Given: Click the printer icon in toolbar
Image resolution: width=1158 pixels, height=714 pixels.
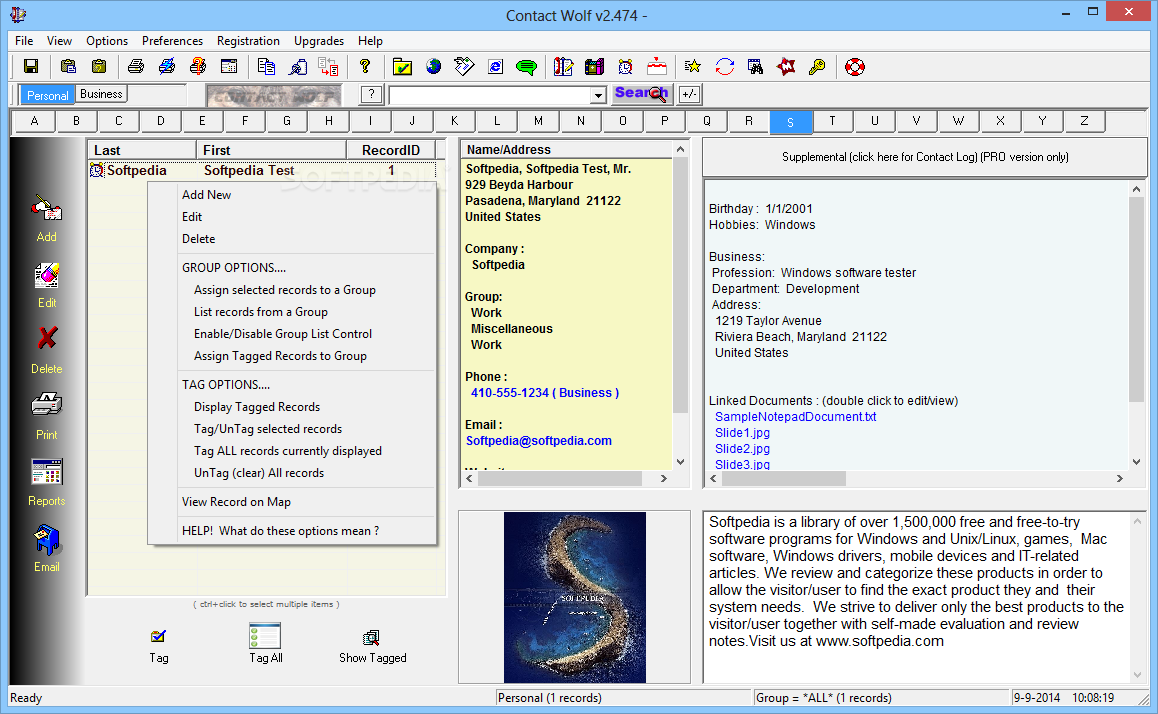Looking at the screenshot, I should (136, 66).
